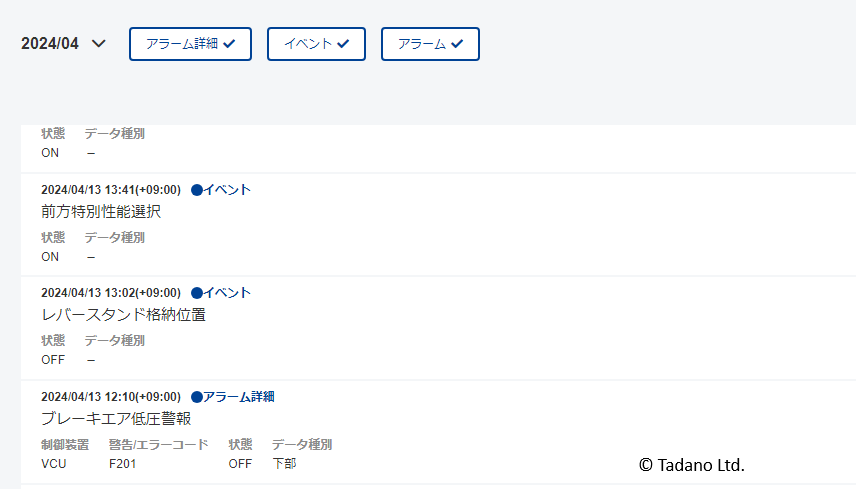Select the 2024/04/13 13:41 timestamp
The height and width of the screenshot is (489, 856).
[110, 189]
